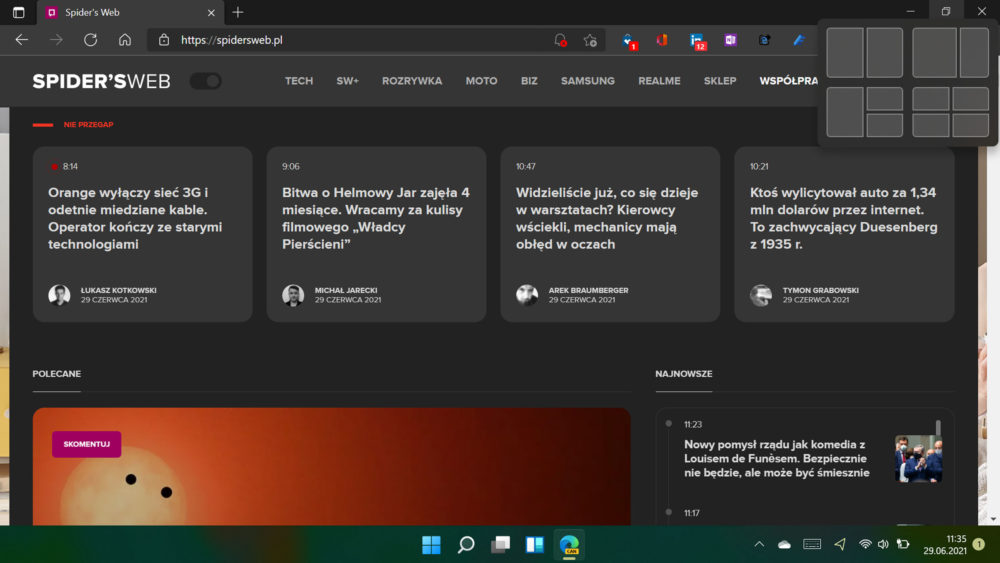Open Task View on the taskbar
The height and width of the screenshot is (563, 1000).
click(x=500, y=545)
